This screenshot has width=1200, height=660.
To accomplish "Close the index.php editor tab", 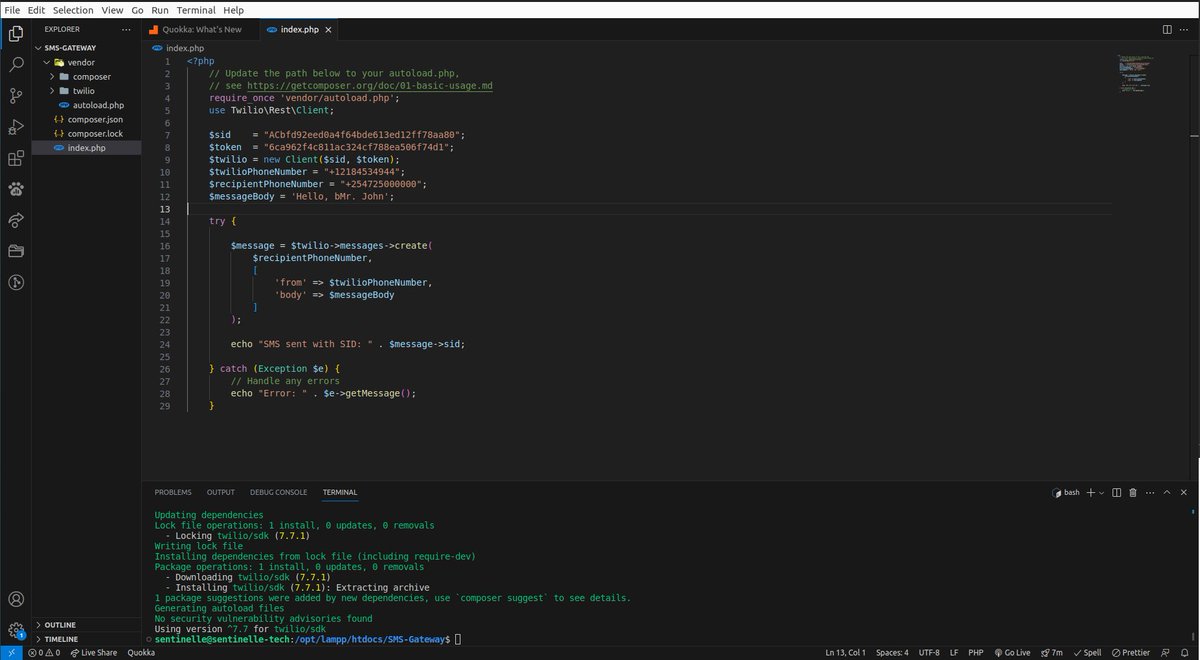I will (x=328, y=30).
